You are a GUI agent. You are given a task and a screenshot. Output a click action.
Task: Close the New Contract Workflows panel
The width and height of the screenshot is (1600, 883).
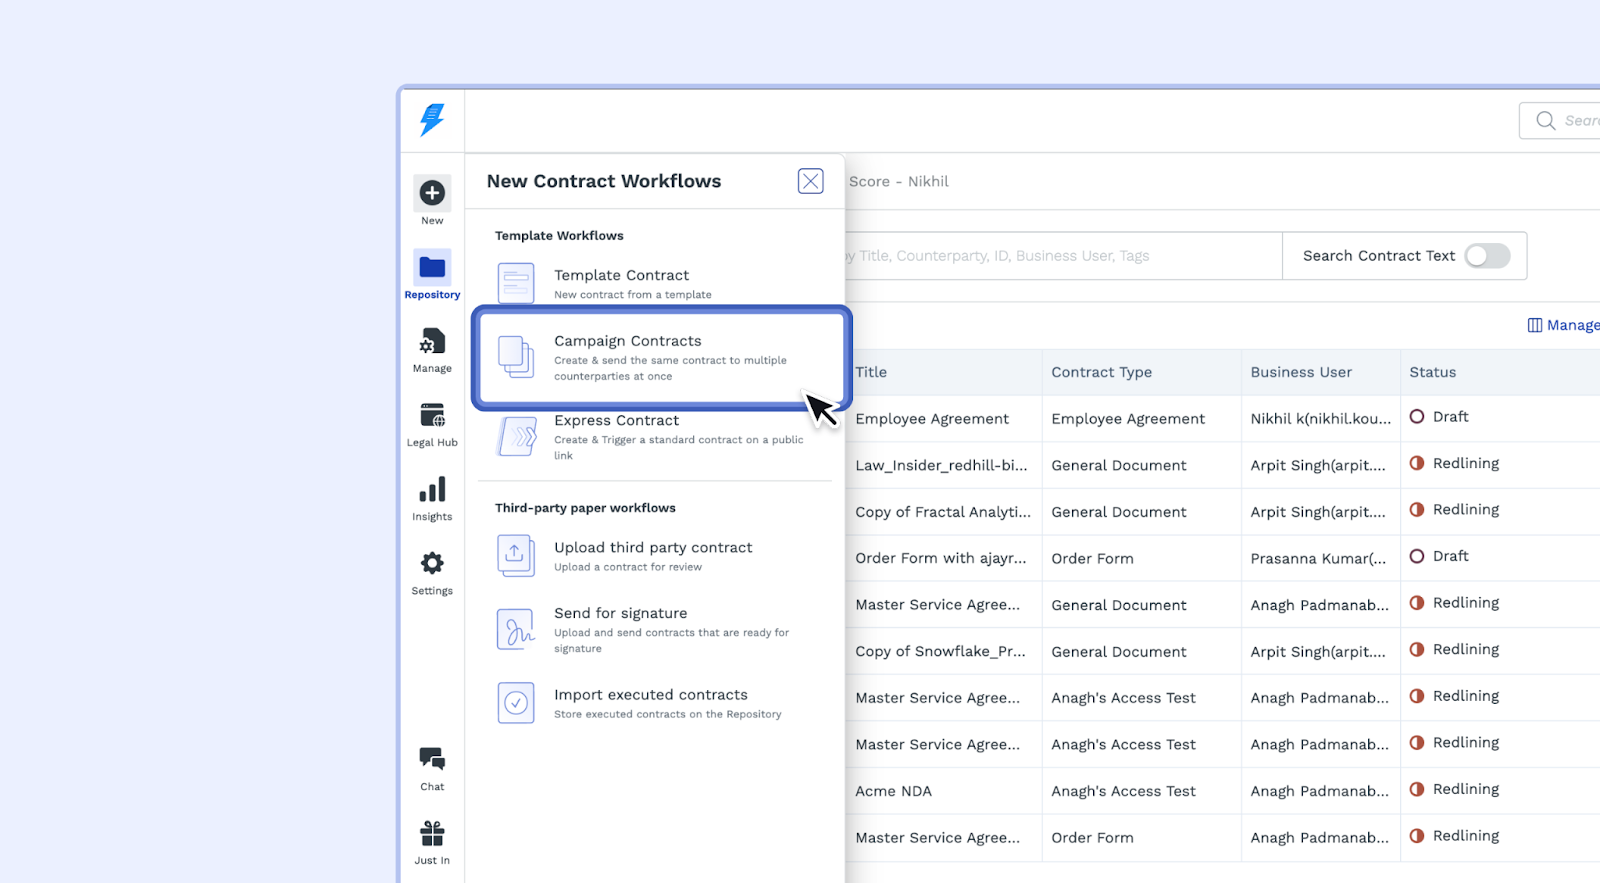(810, 181)
